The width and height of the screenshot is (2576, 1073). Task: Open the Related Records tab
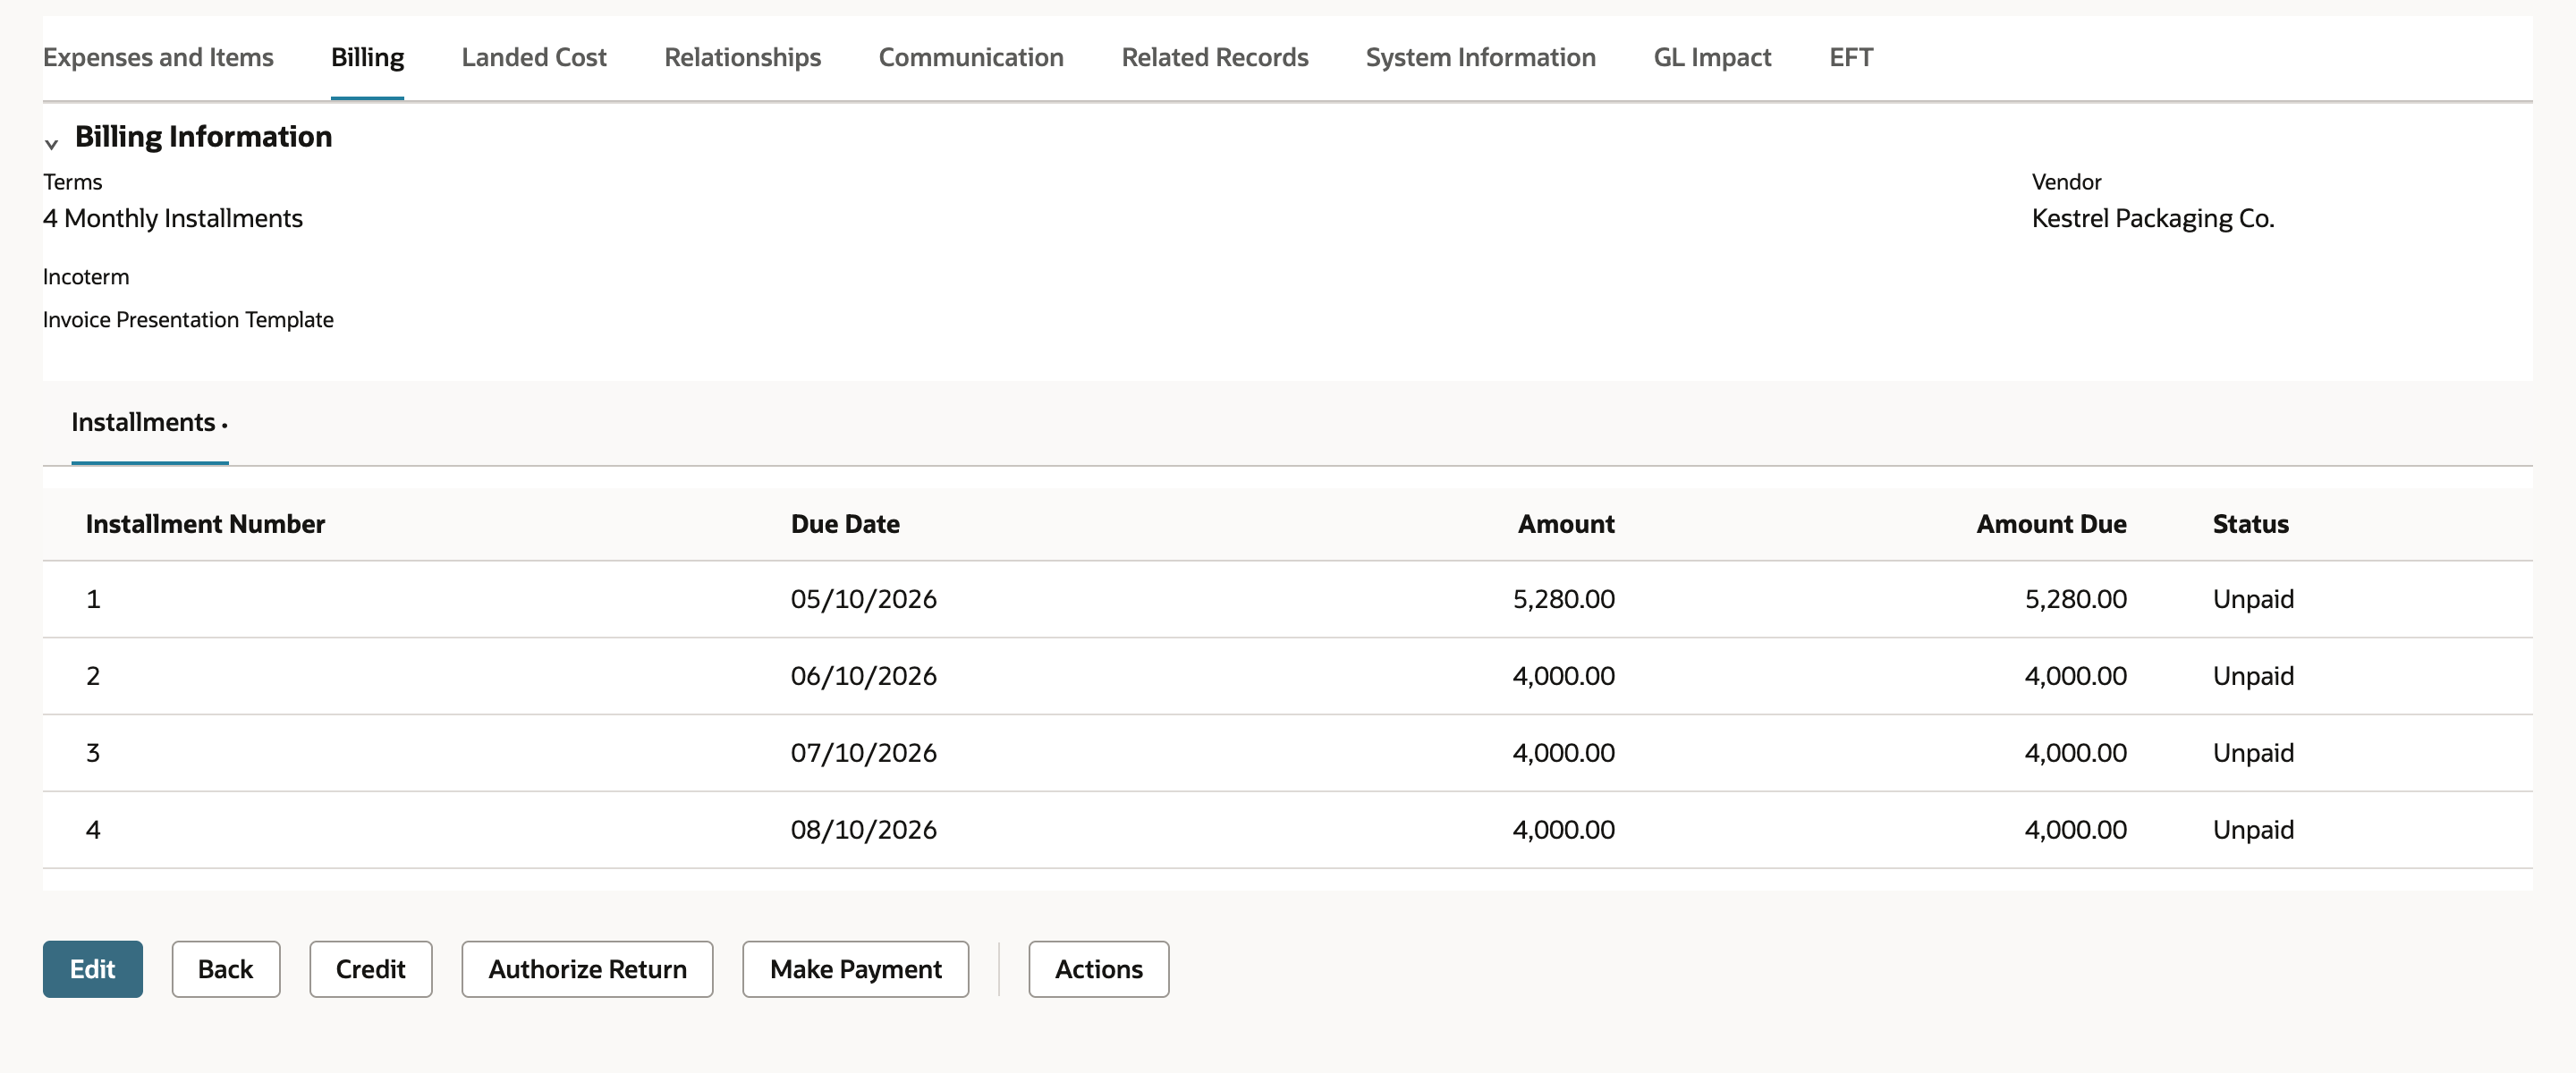click(1214, 57)
